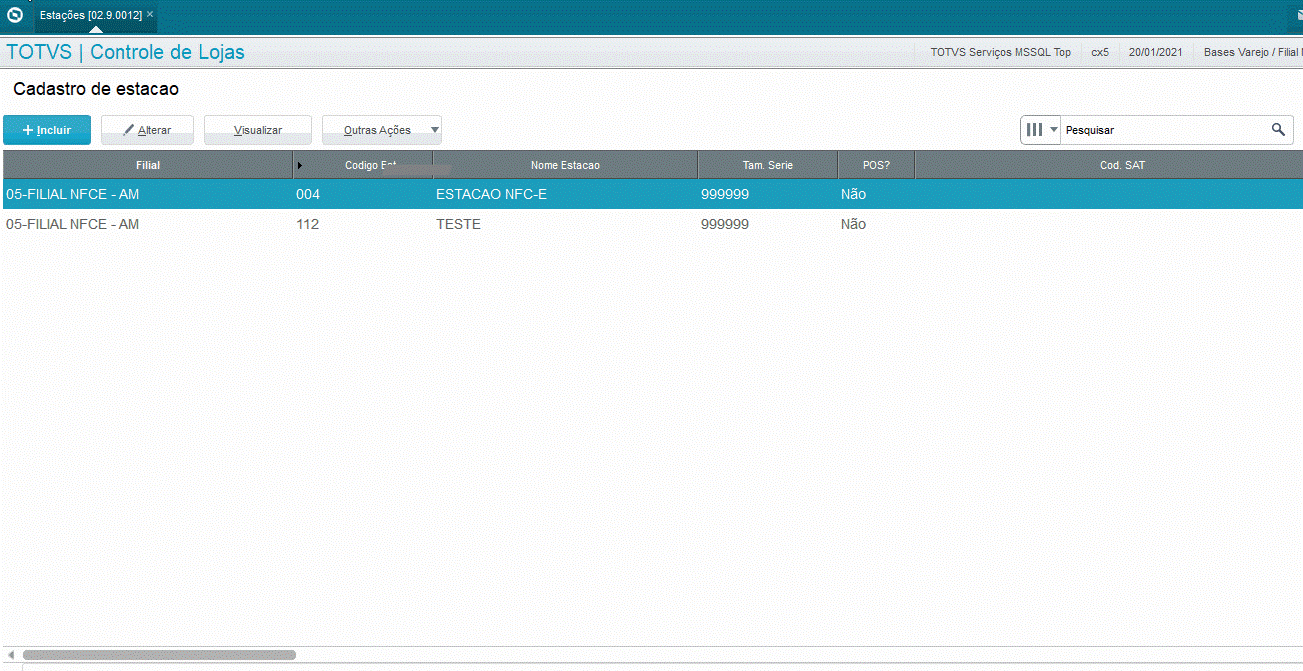Close the Estações [02.9.0012] tab
The image size is (1303, 671).
coord(150,15)
